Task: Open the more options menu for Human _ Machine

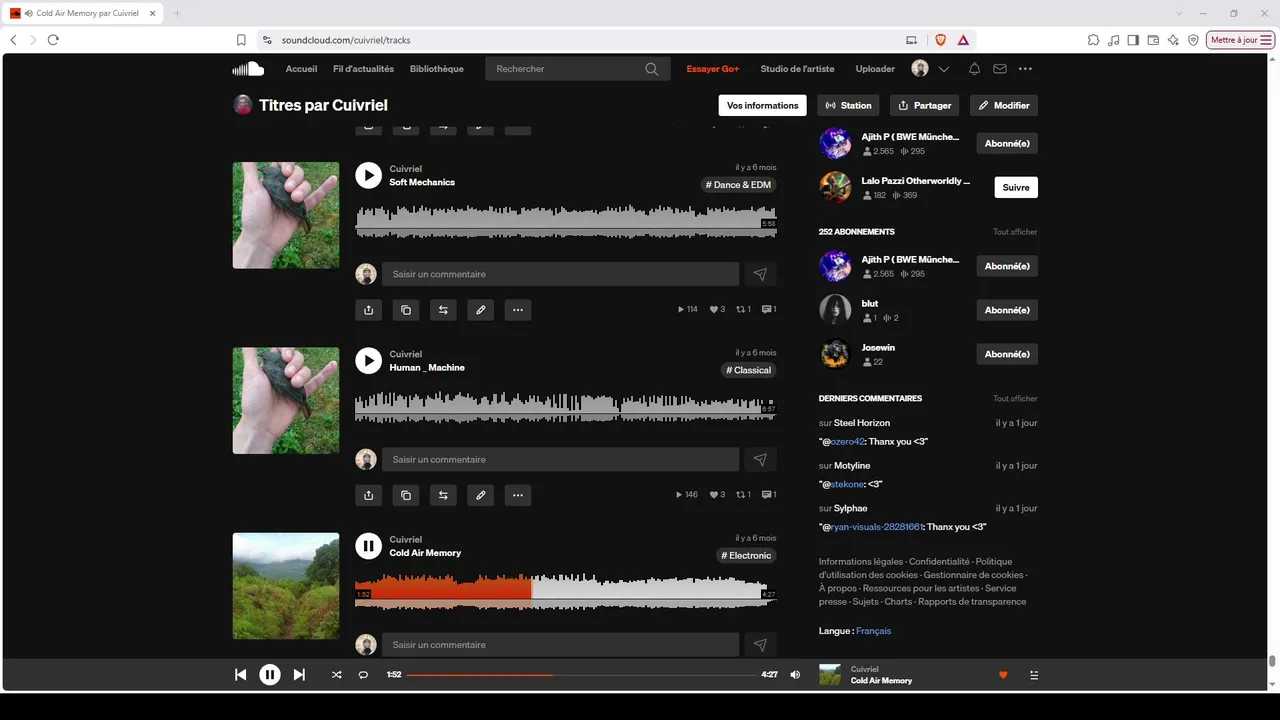Action: (518, 495)
